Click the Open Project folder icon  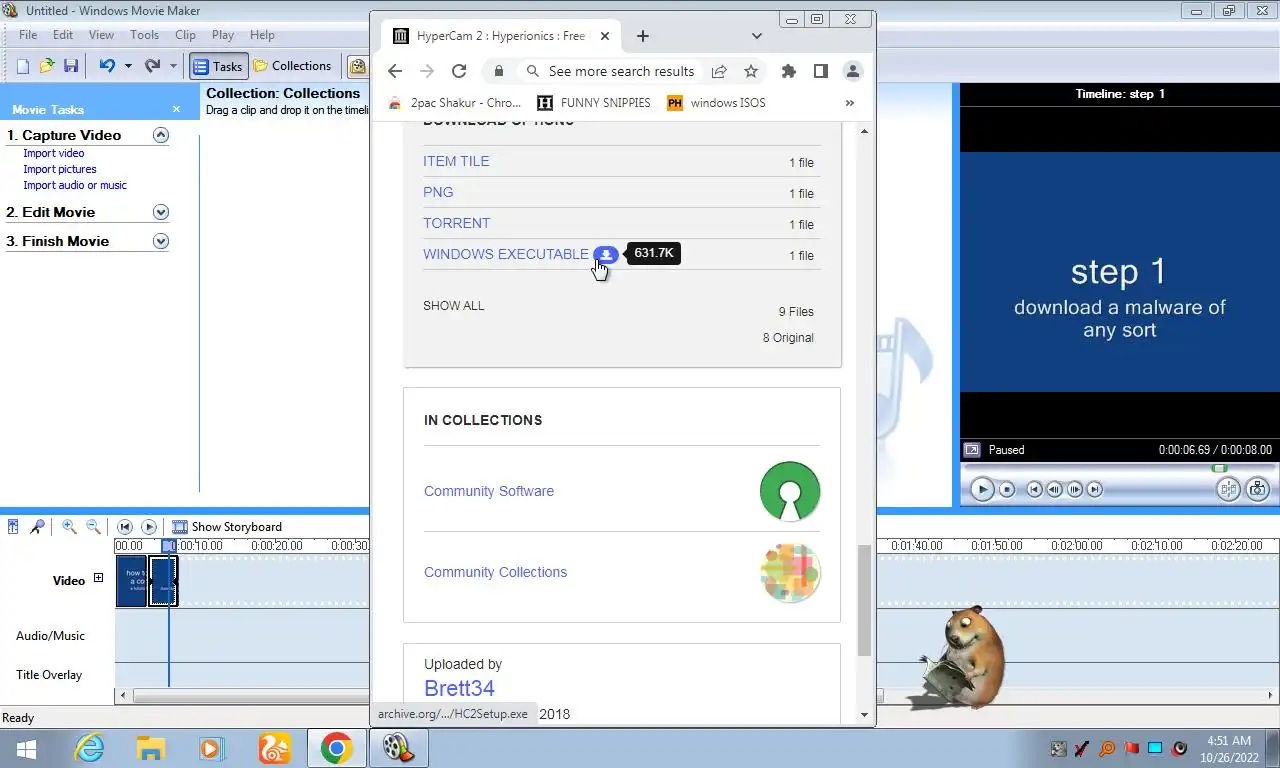point(46,66)
